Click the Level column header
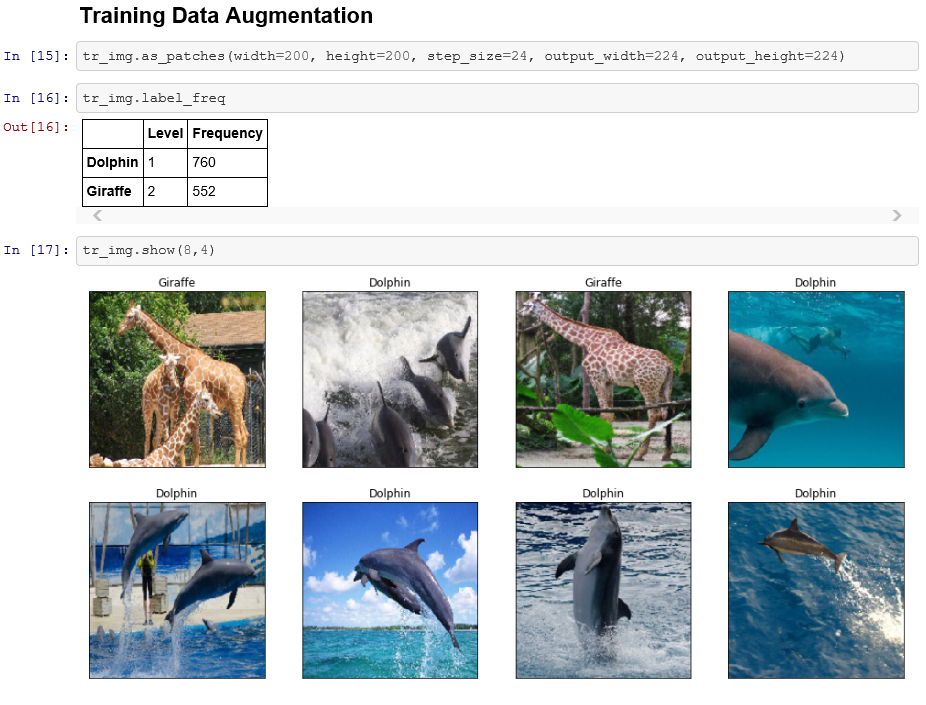 165,133
